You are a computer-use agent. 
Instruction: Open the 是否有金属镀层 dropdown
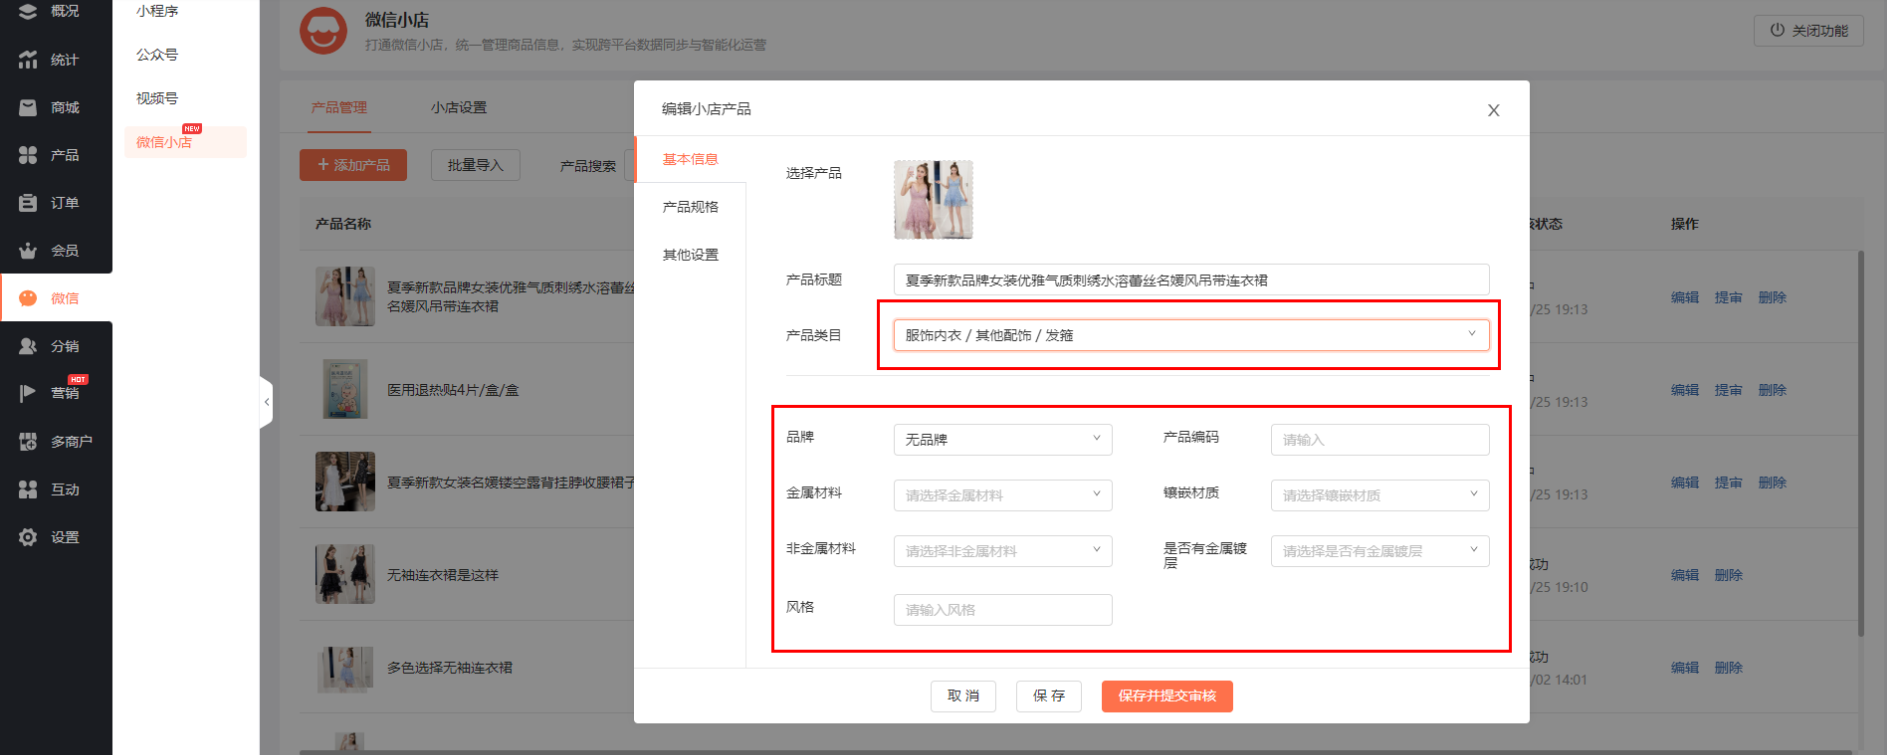1380,551
